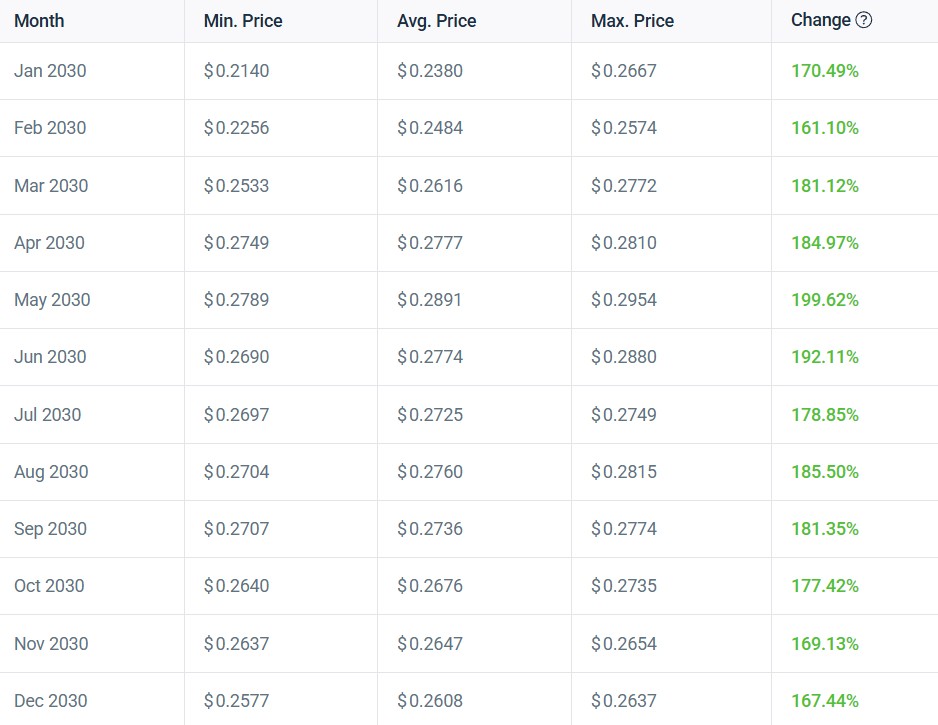Image resolution: width=938 pixels, height=725 pixels.
Task: Select the Dec 2030 month label
Action: [52, 700]
